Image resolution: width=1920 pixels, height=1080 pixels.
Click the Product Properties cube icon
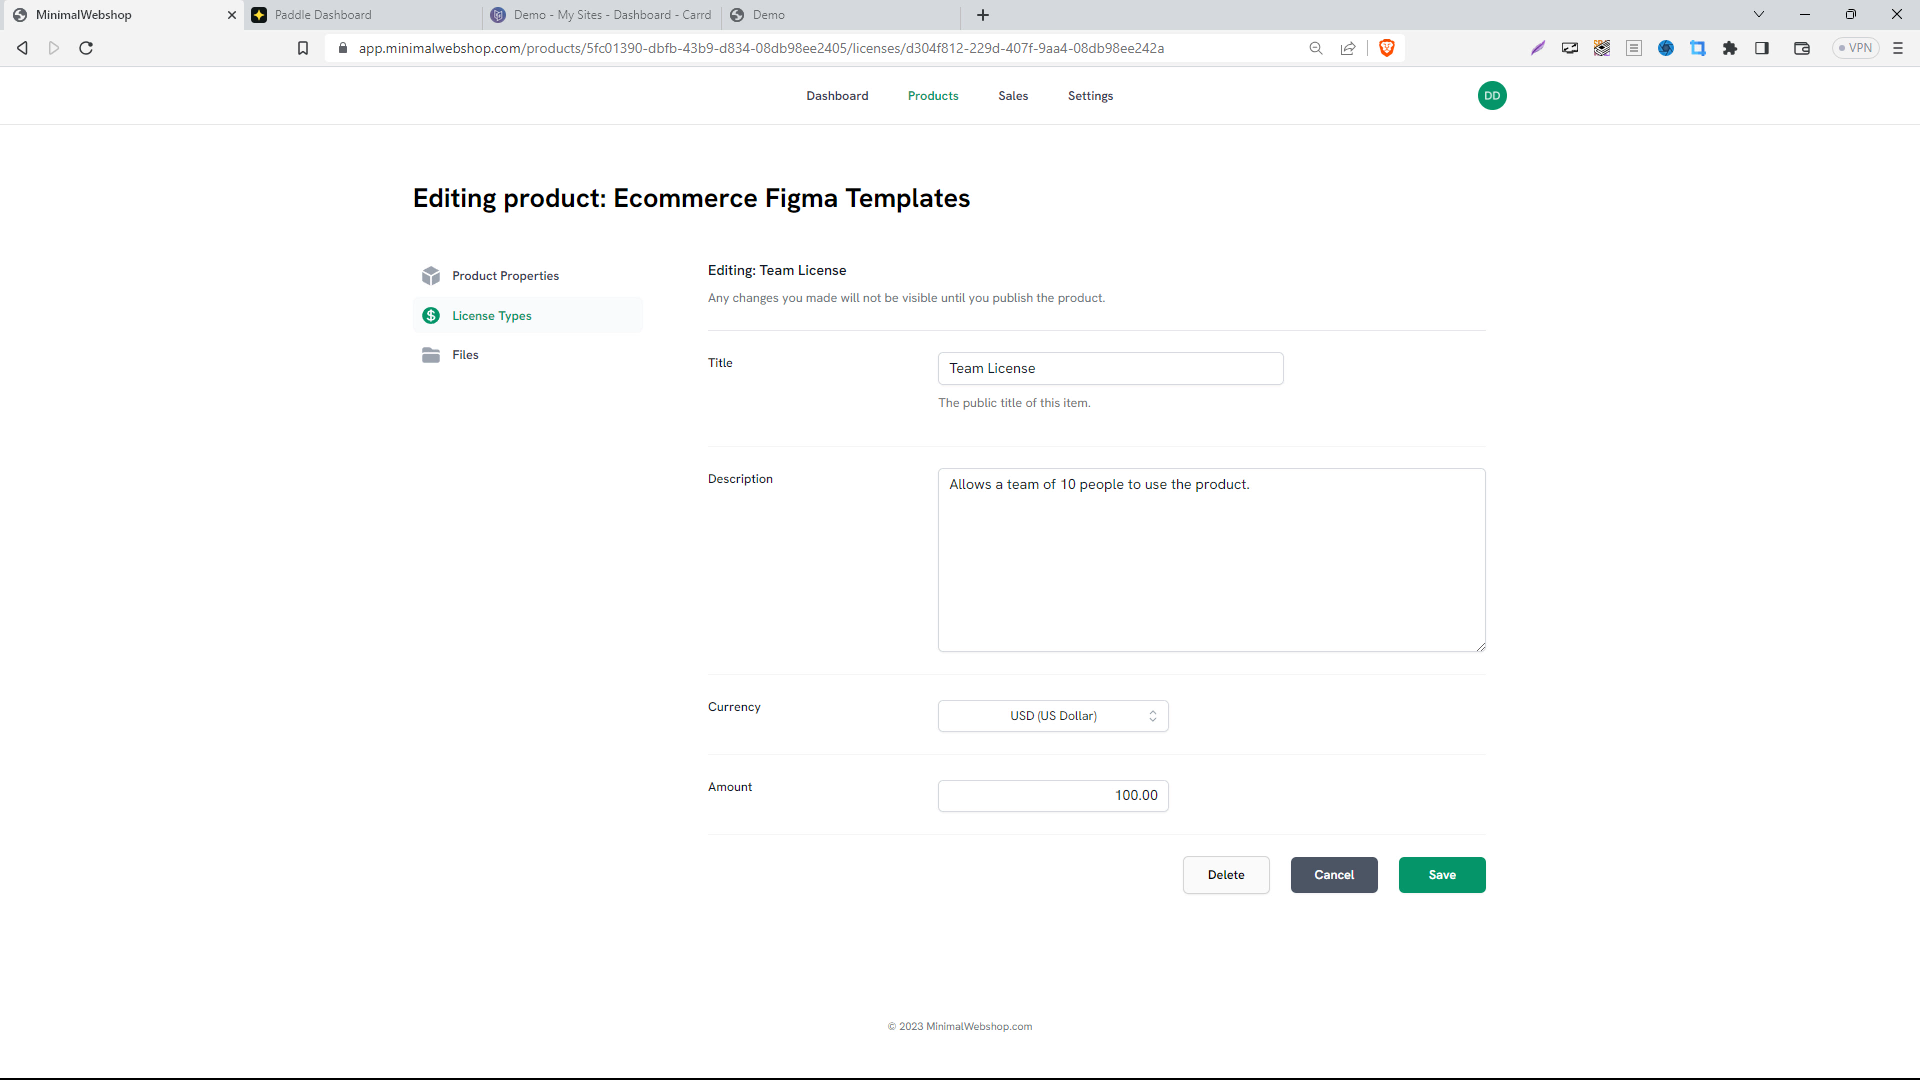click(x=431, y=276)
